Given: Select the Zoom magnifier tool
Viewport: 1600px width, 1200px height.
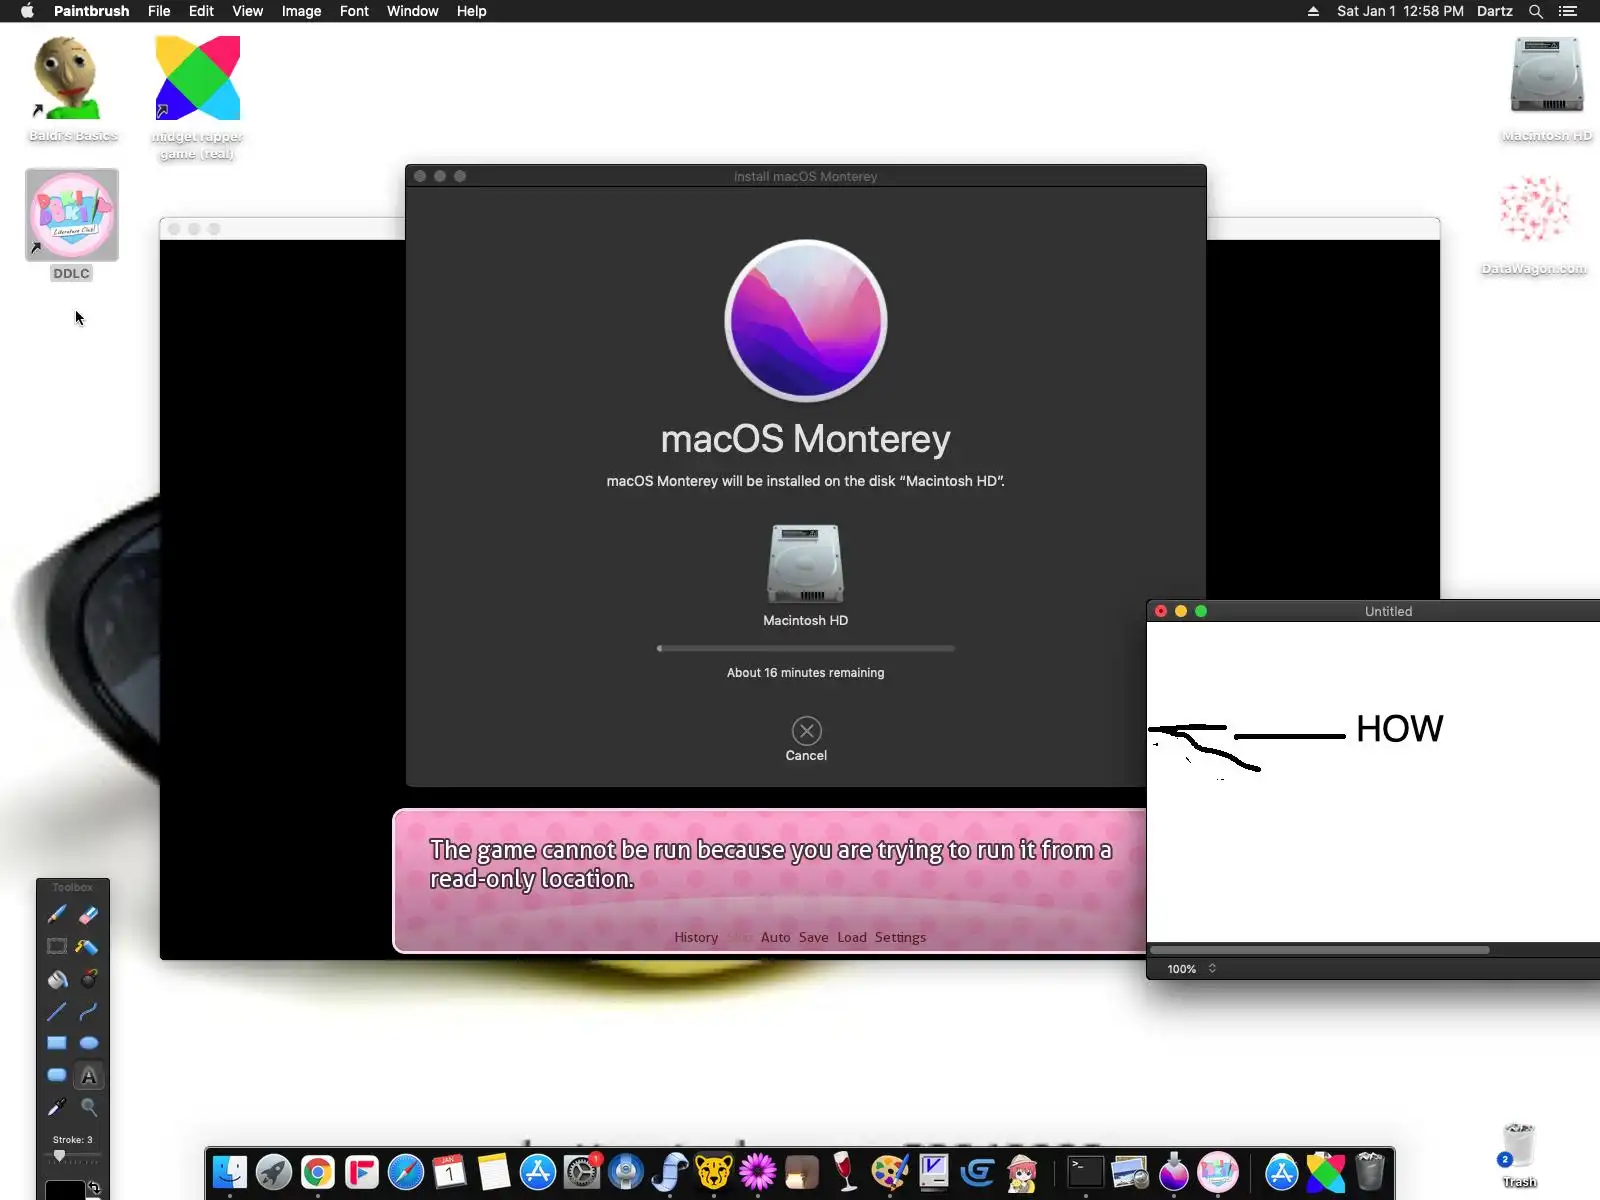Looking at the screenshot, I should coord(89,1107).
